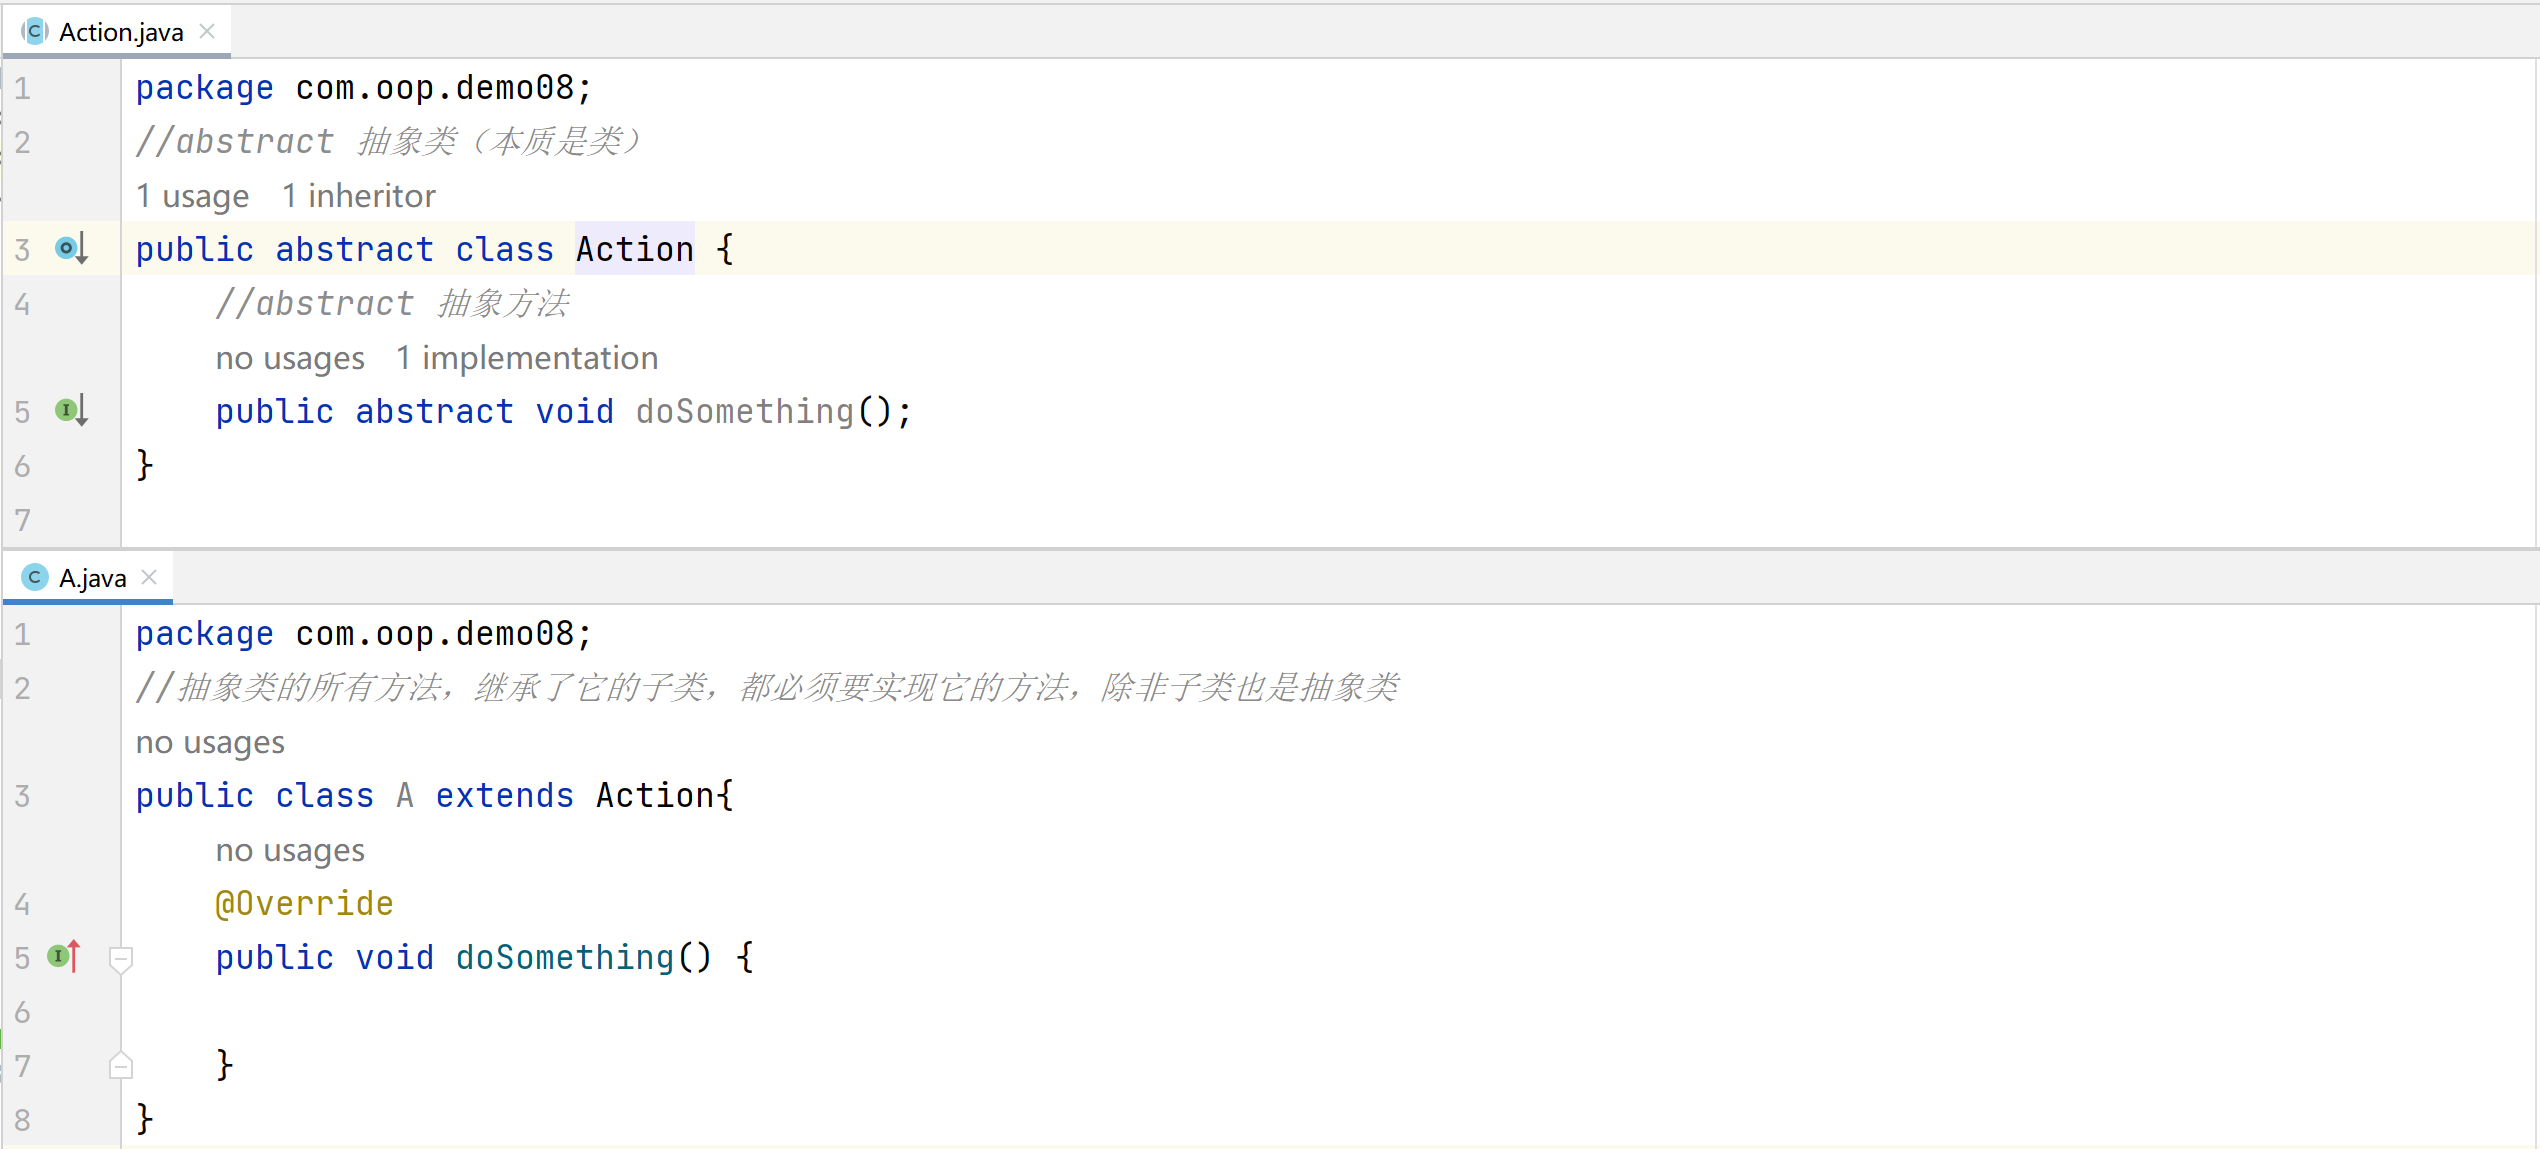This screenshot has height=1149, width=2540.
Task: Click the @Override annotation in A.java
Action: [x=304, y=903]
